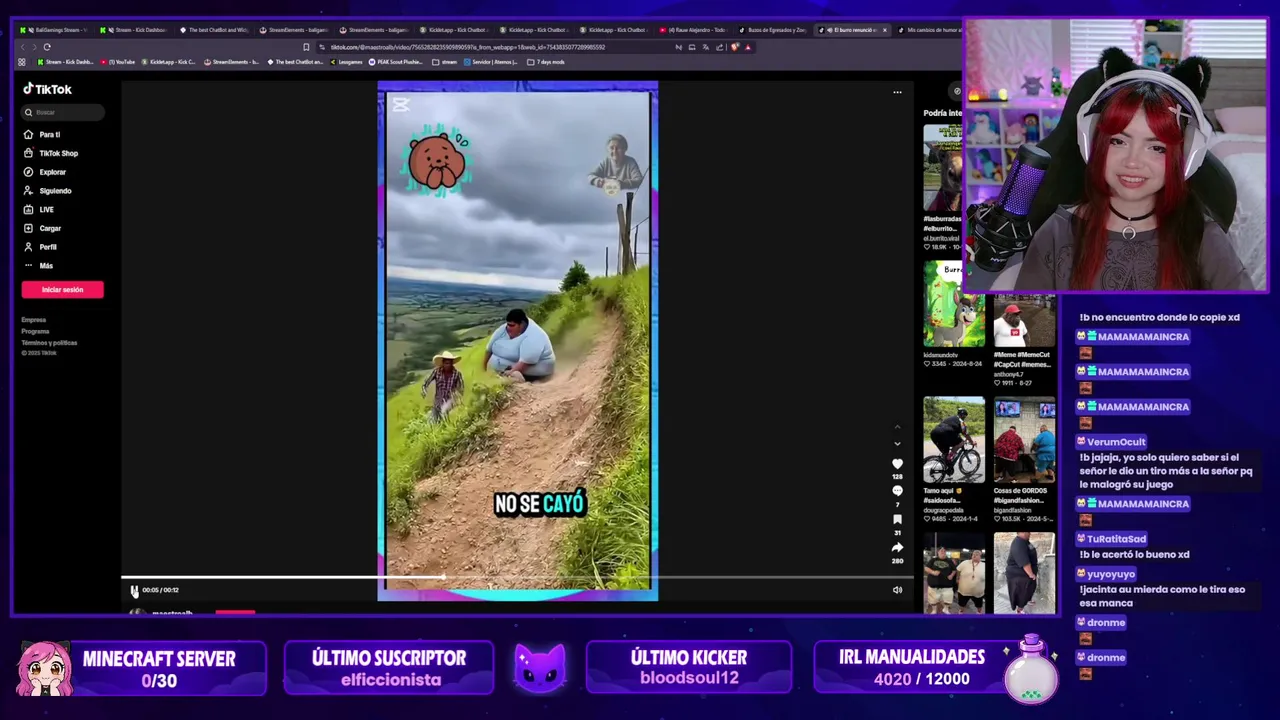
Task: Go to previous video with up chevron
Action: coord(897,427)
